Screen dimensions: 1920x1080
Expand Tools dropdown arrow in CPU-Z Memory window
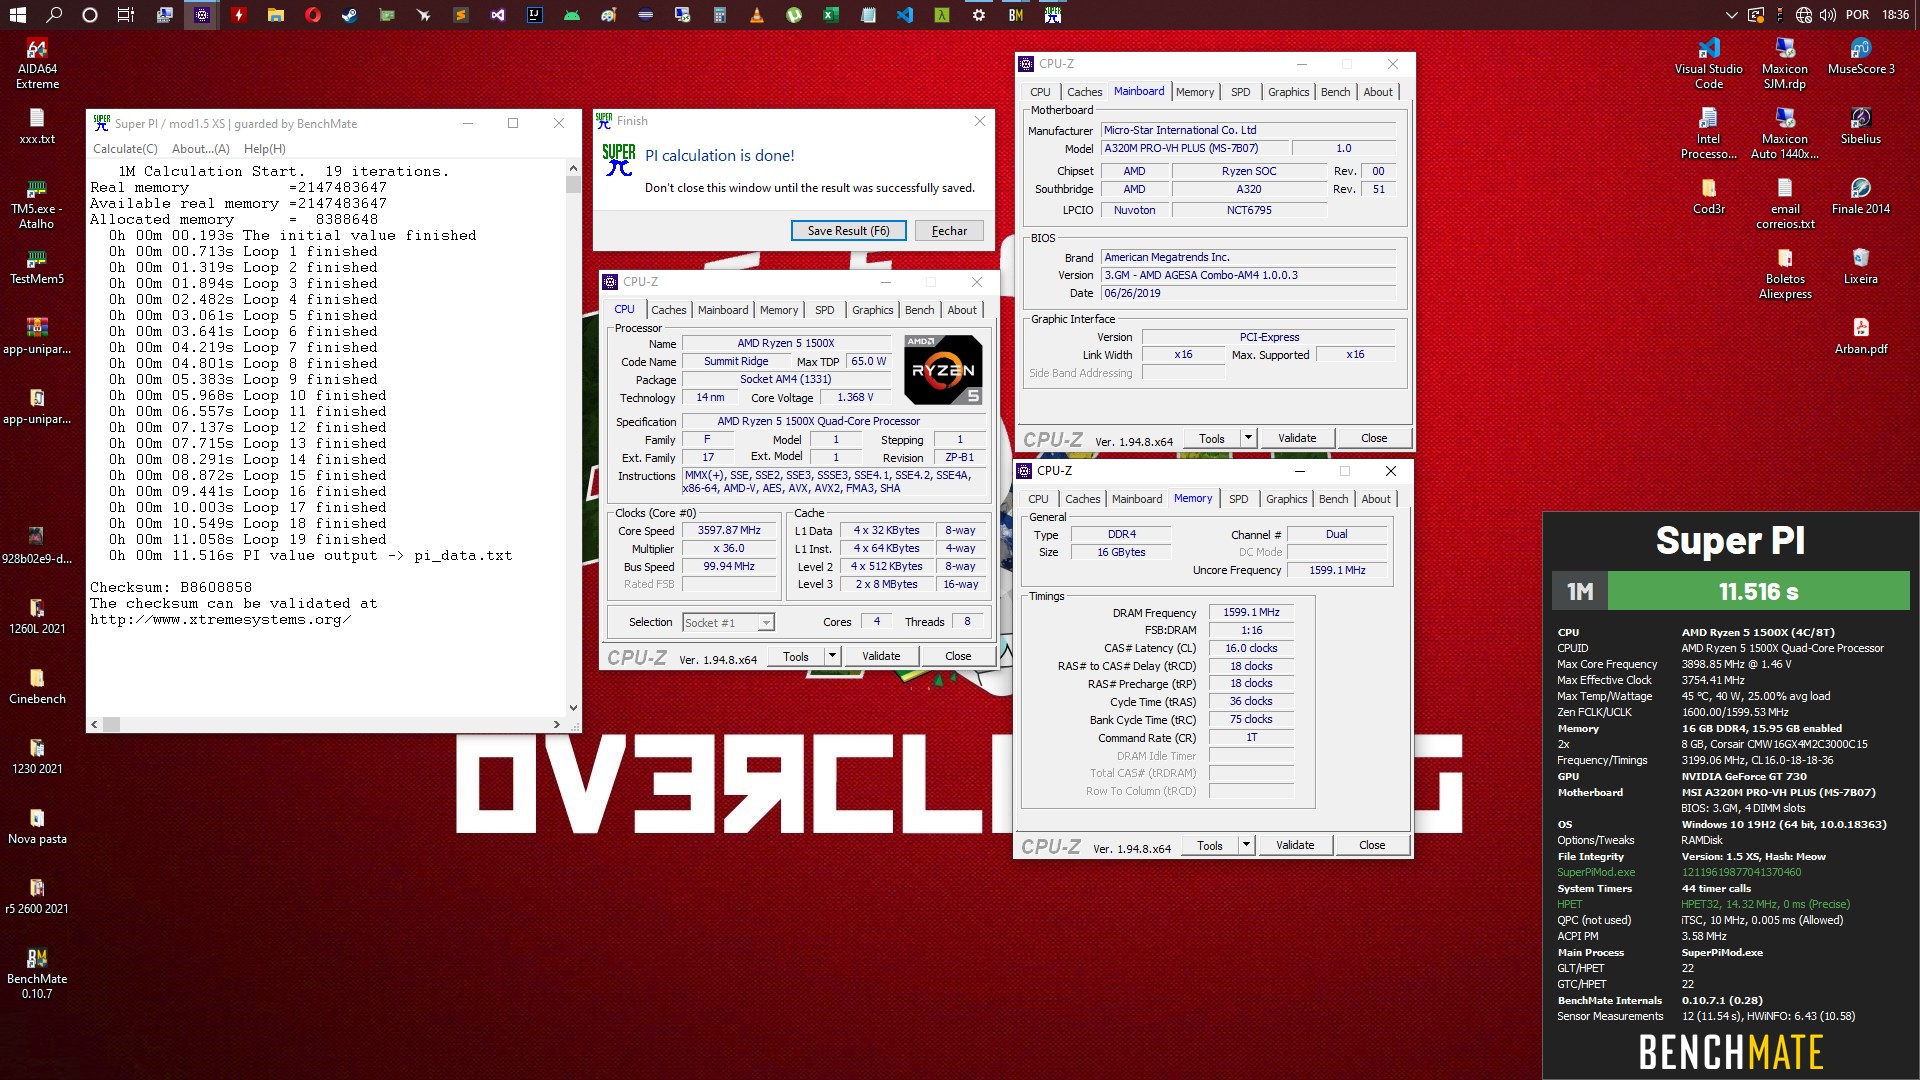click(1246, 845)
